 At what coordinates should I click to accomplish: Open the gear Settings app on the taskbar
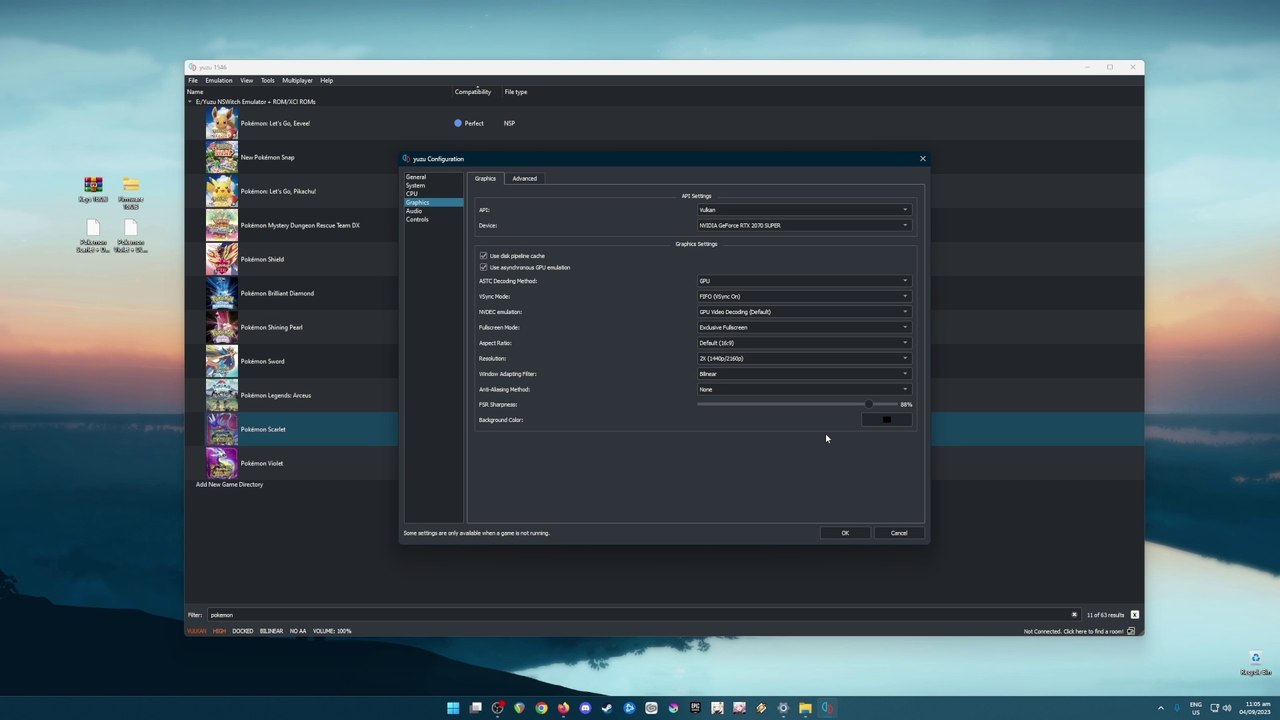tap(783, 708)
